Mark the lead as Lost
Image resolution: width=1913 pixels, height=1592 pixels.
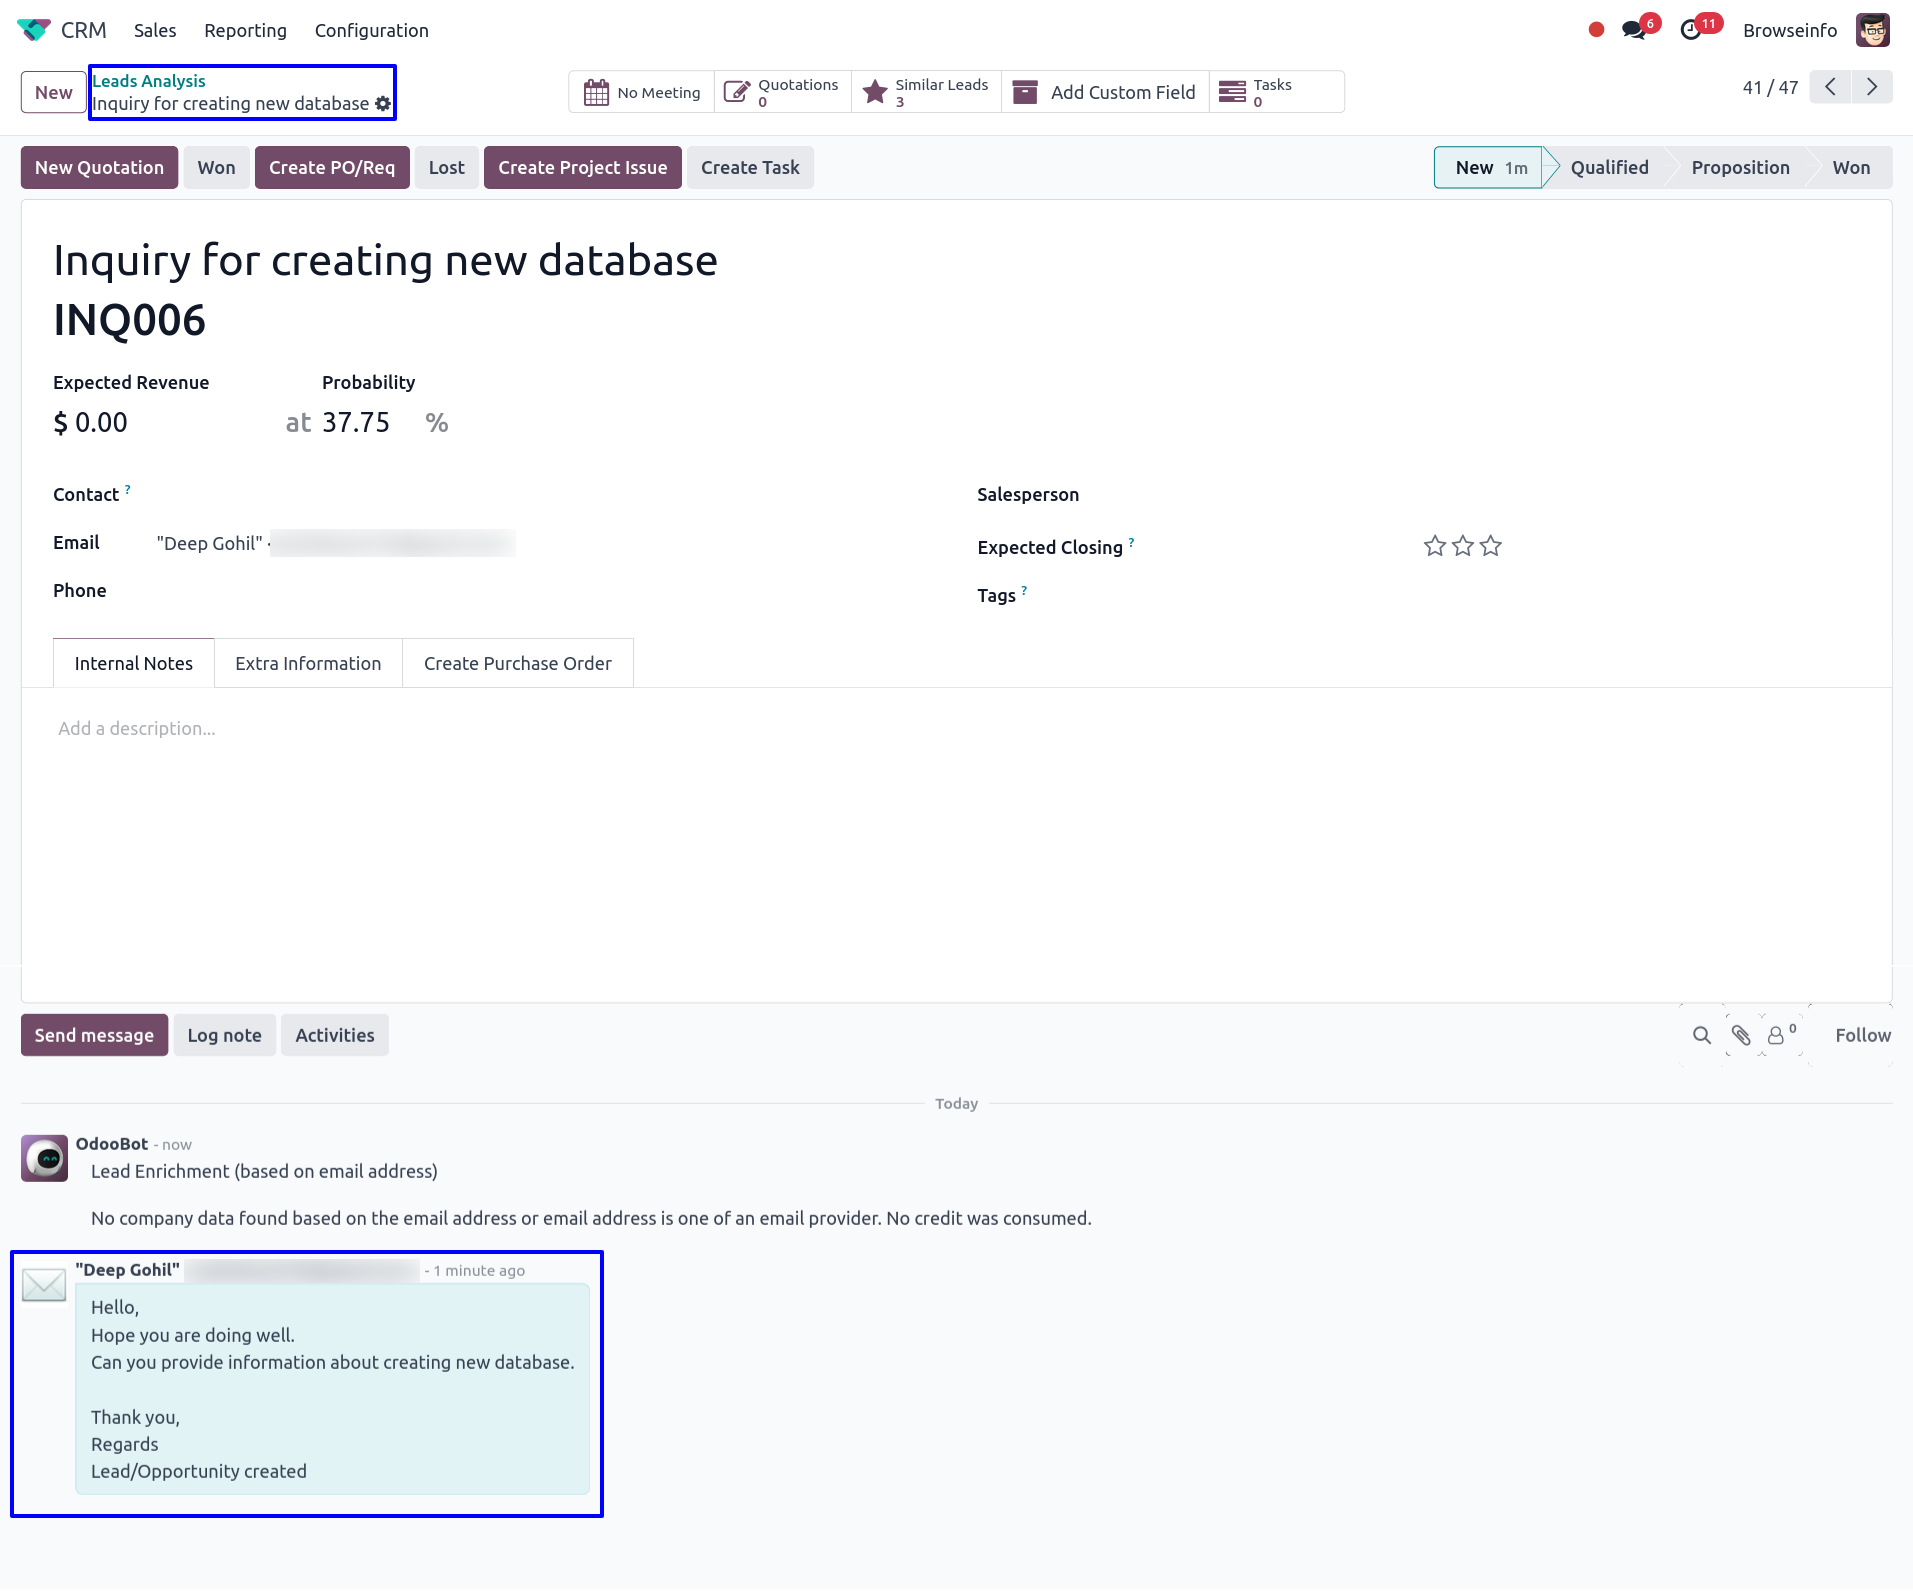point(447,167)
